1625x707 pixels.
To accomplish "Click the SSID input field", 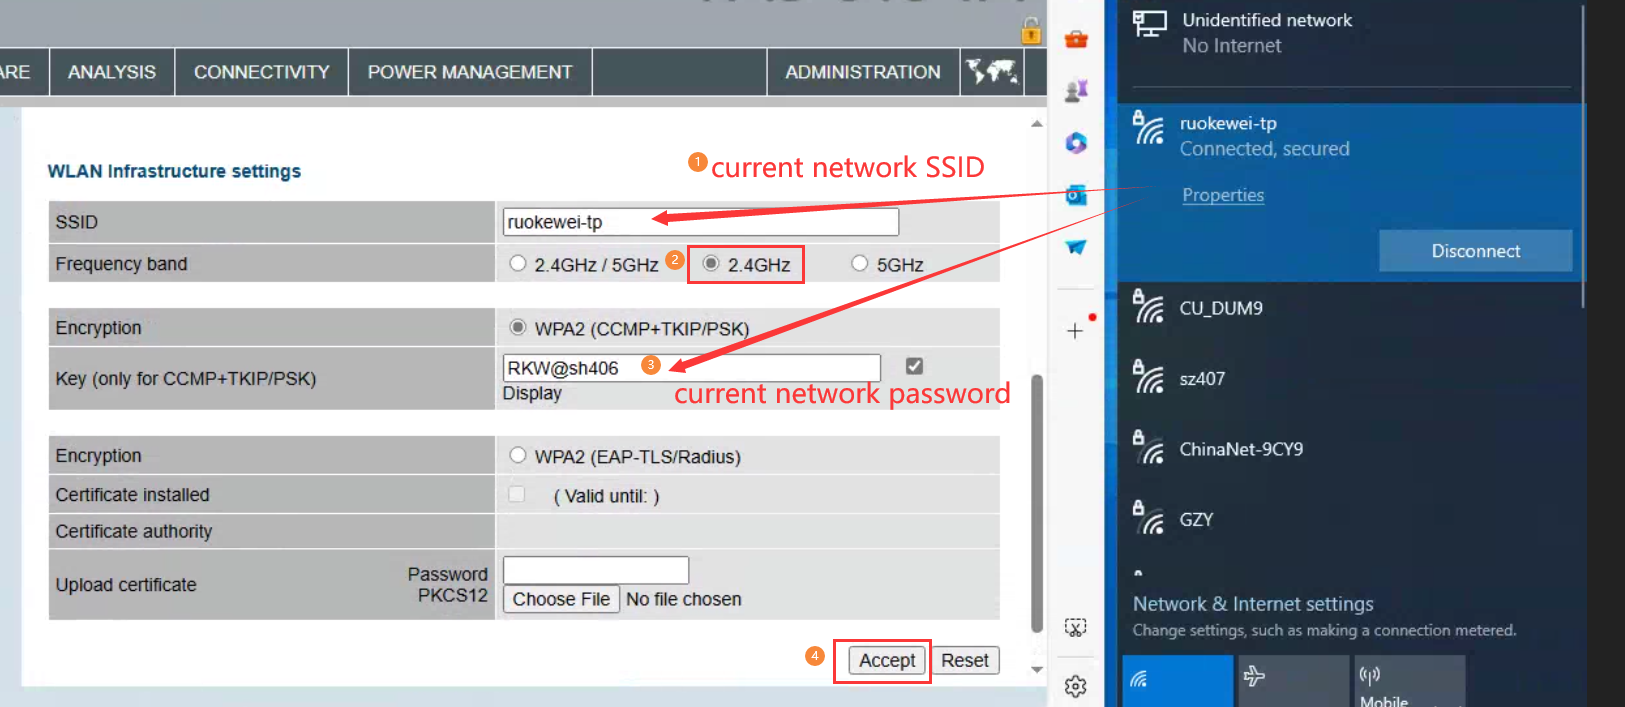I will [701, 222].
